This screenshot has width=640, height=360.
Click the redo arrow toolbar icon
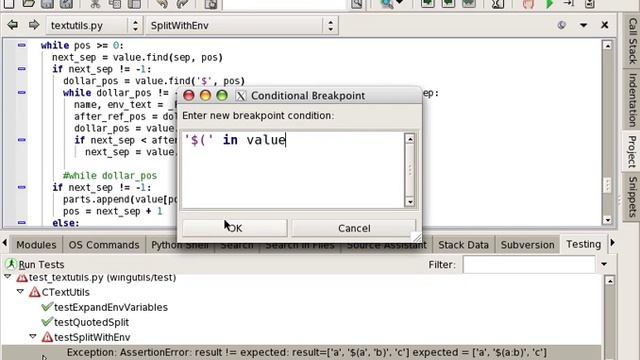pyautogui.click(x=182, y=4)
